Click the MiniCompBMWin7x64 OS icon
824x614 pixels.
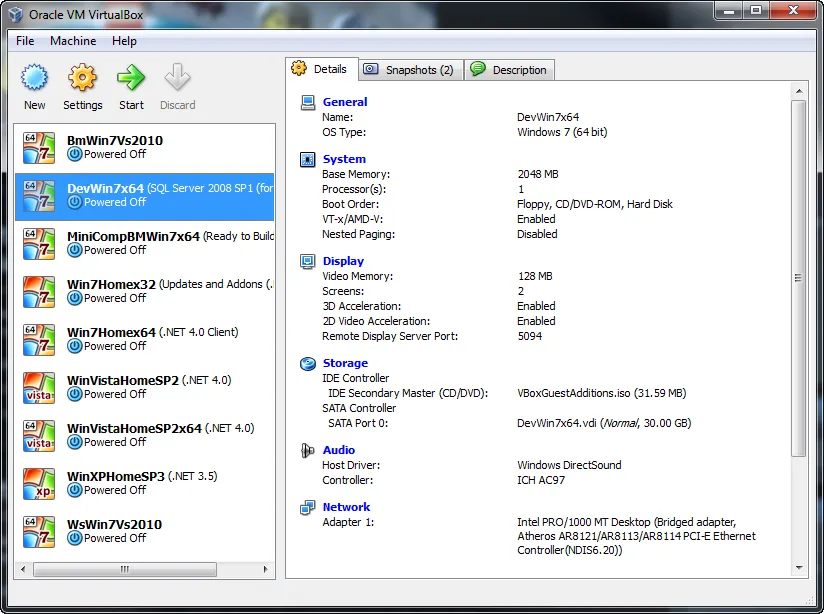39,243
